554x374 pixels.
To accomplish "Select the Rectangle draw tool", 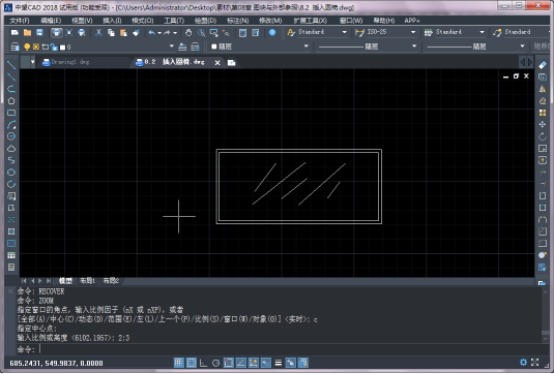I will [11, 113].
